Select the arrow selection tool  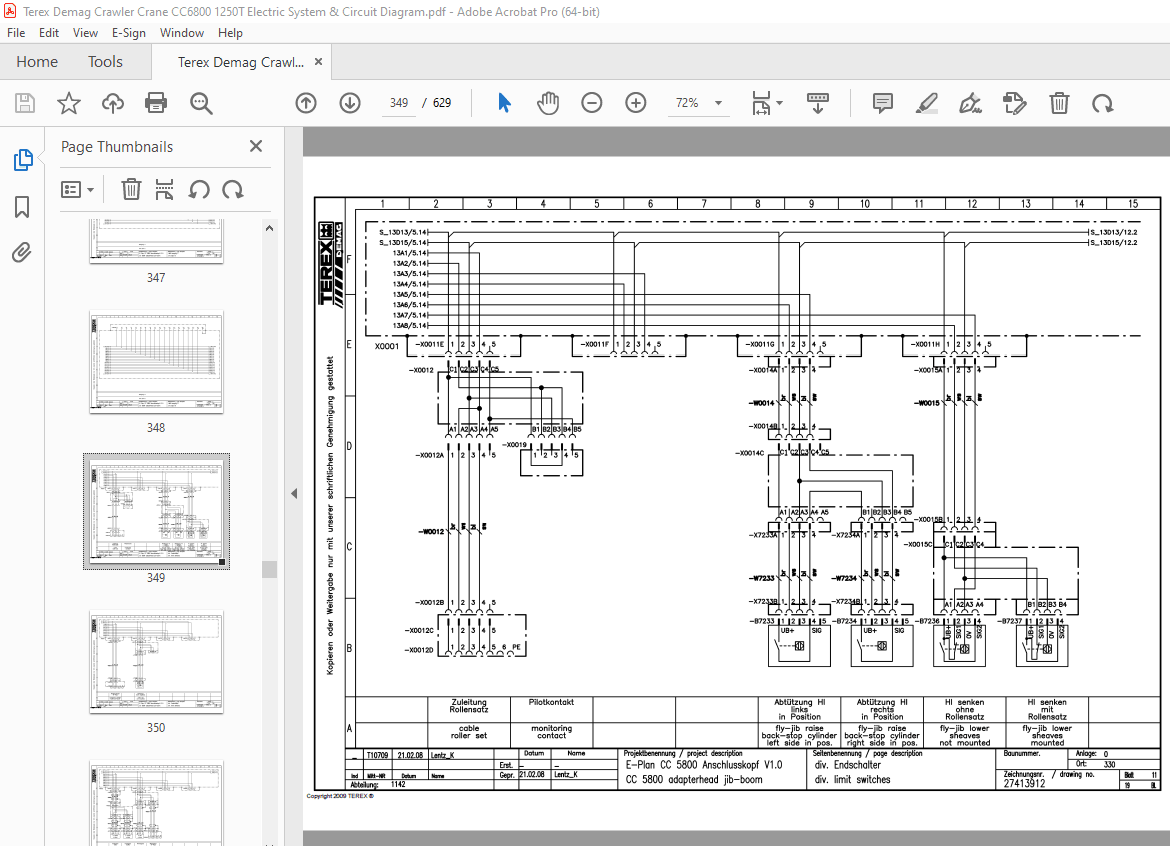pos(504,102)
